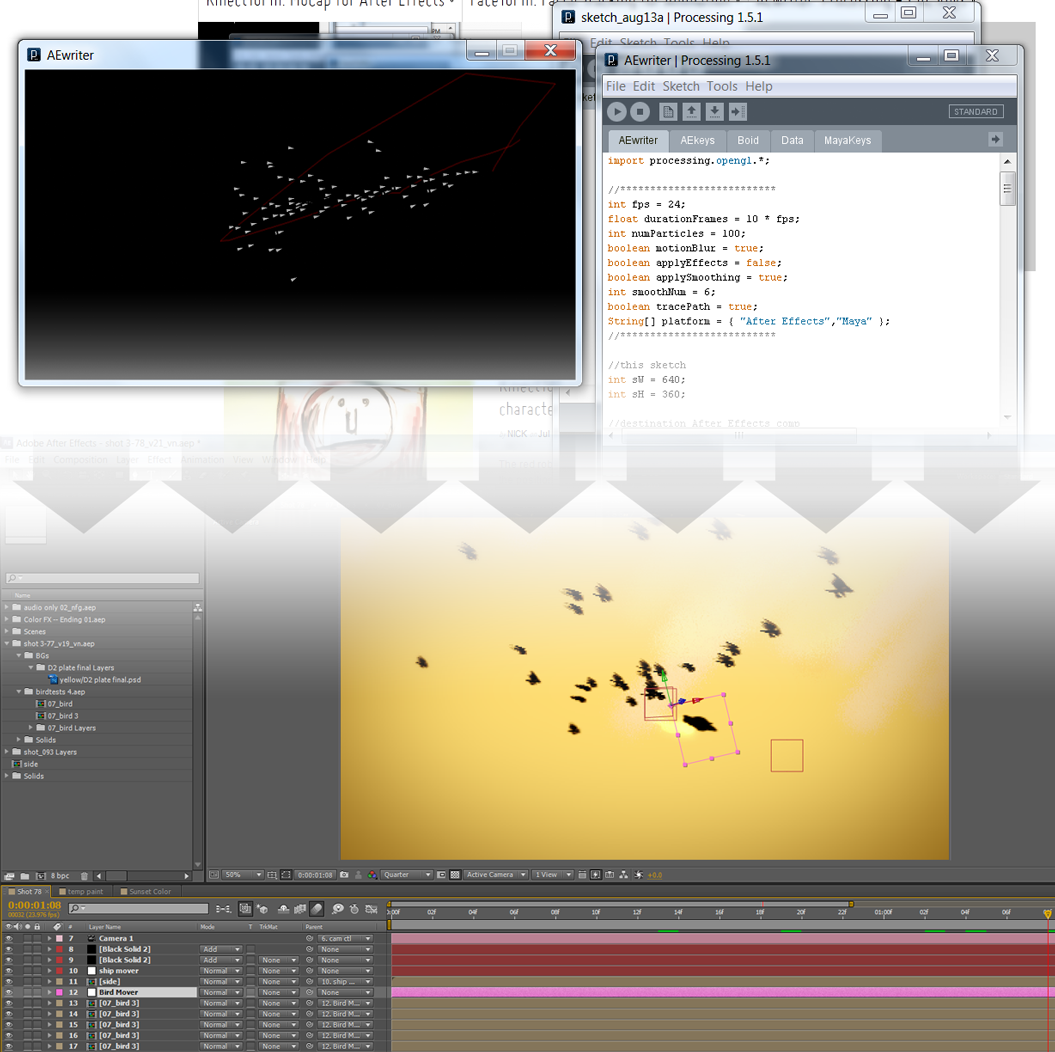Create a new sketch in Processing toolbar
Image resolution: width=1055 pixels, height=1052 pixels.
click(667, 112)
